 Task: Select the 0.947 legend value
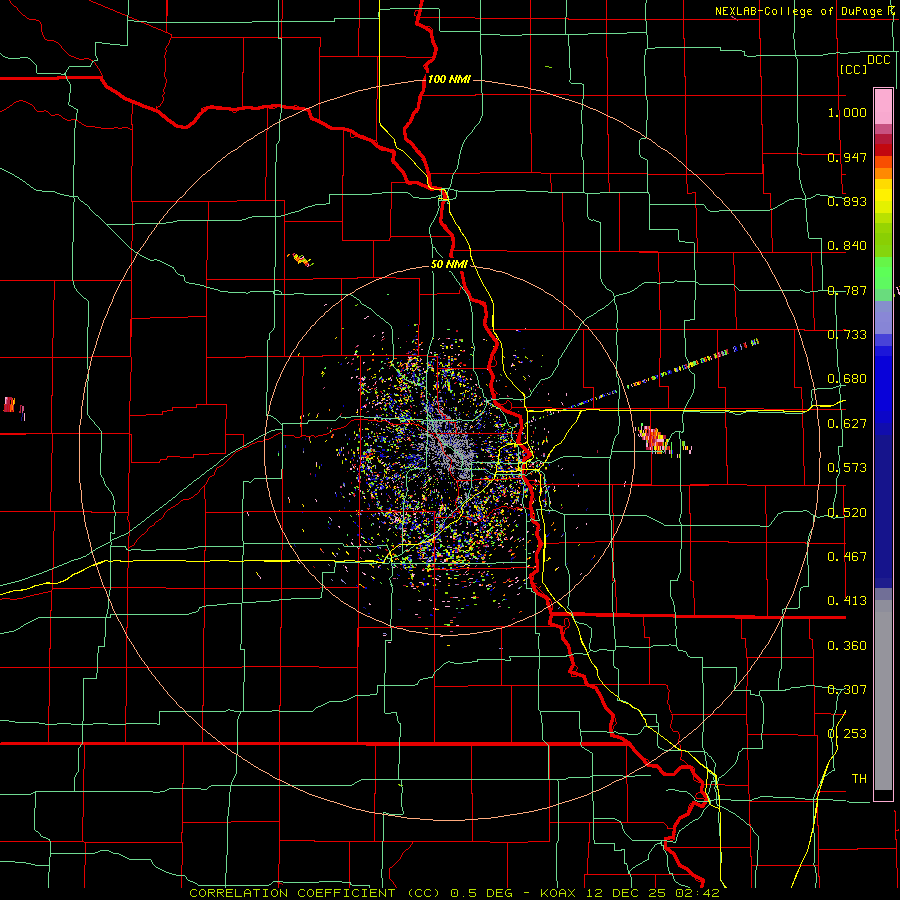[x=847, y=157]
